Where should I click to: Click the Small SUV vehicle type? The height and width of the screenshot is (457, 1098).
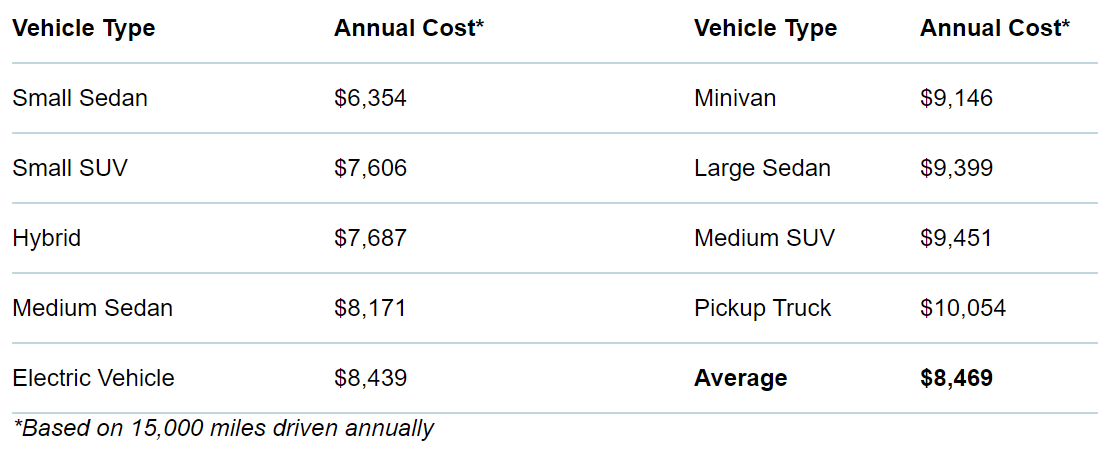point(70,168)
